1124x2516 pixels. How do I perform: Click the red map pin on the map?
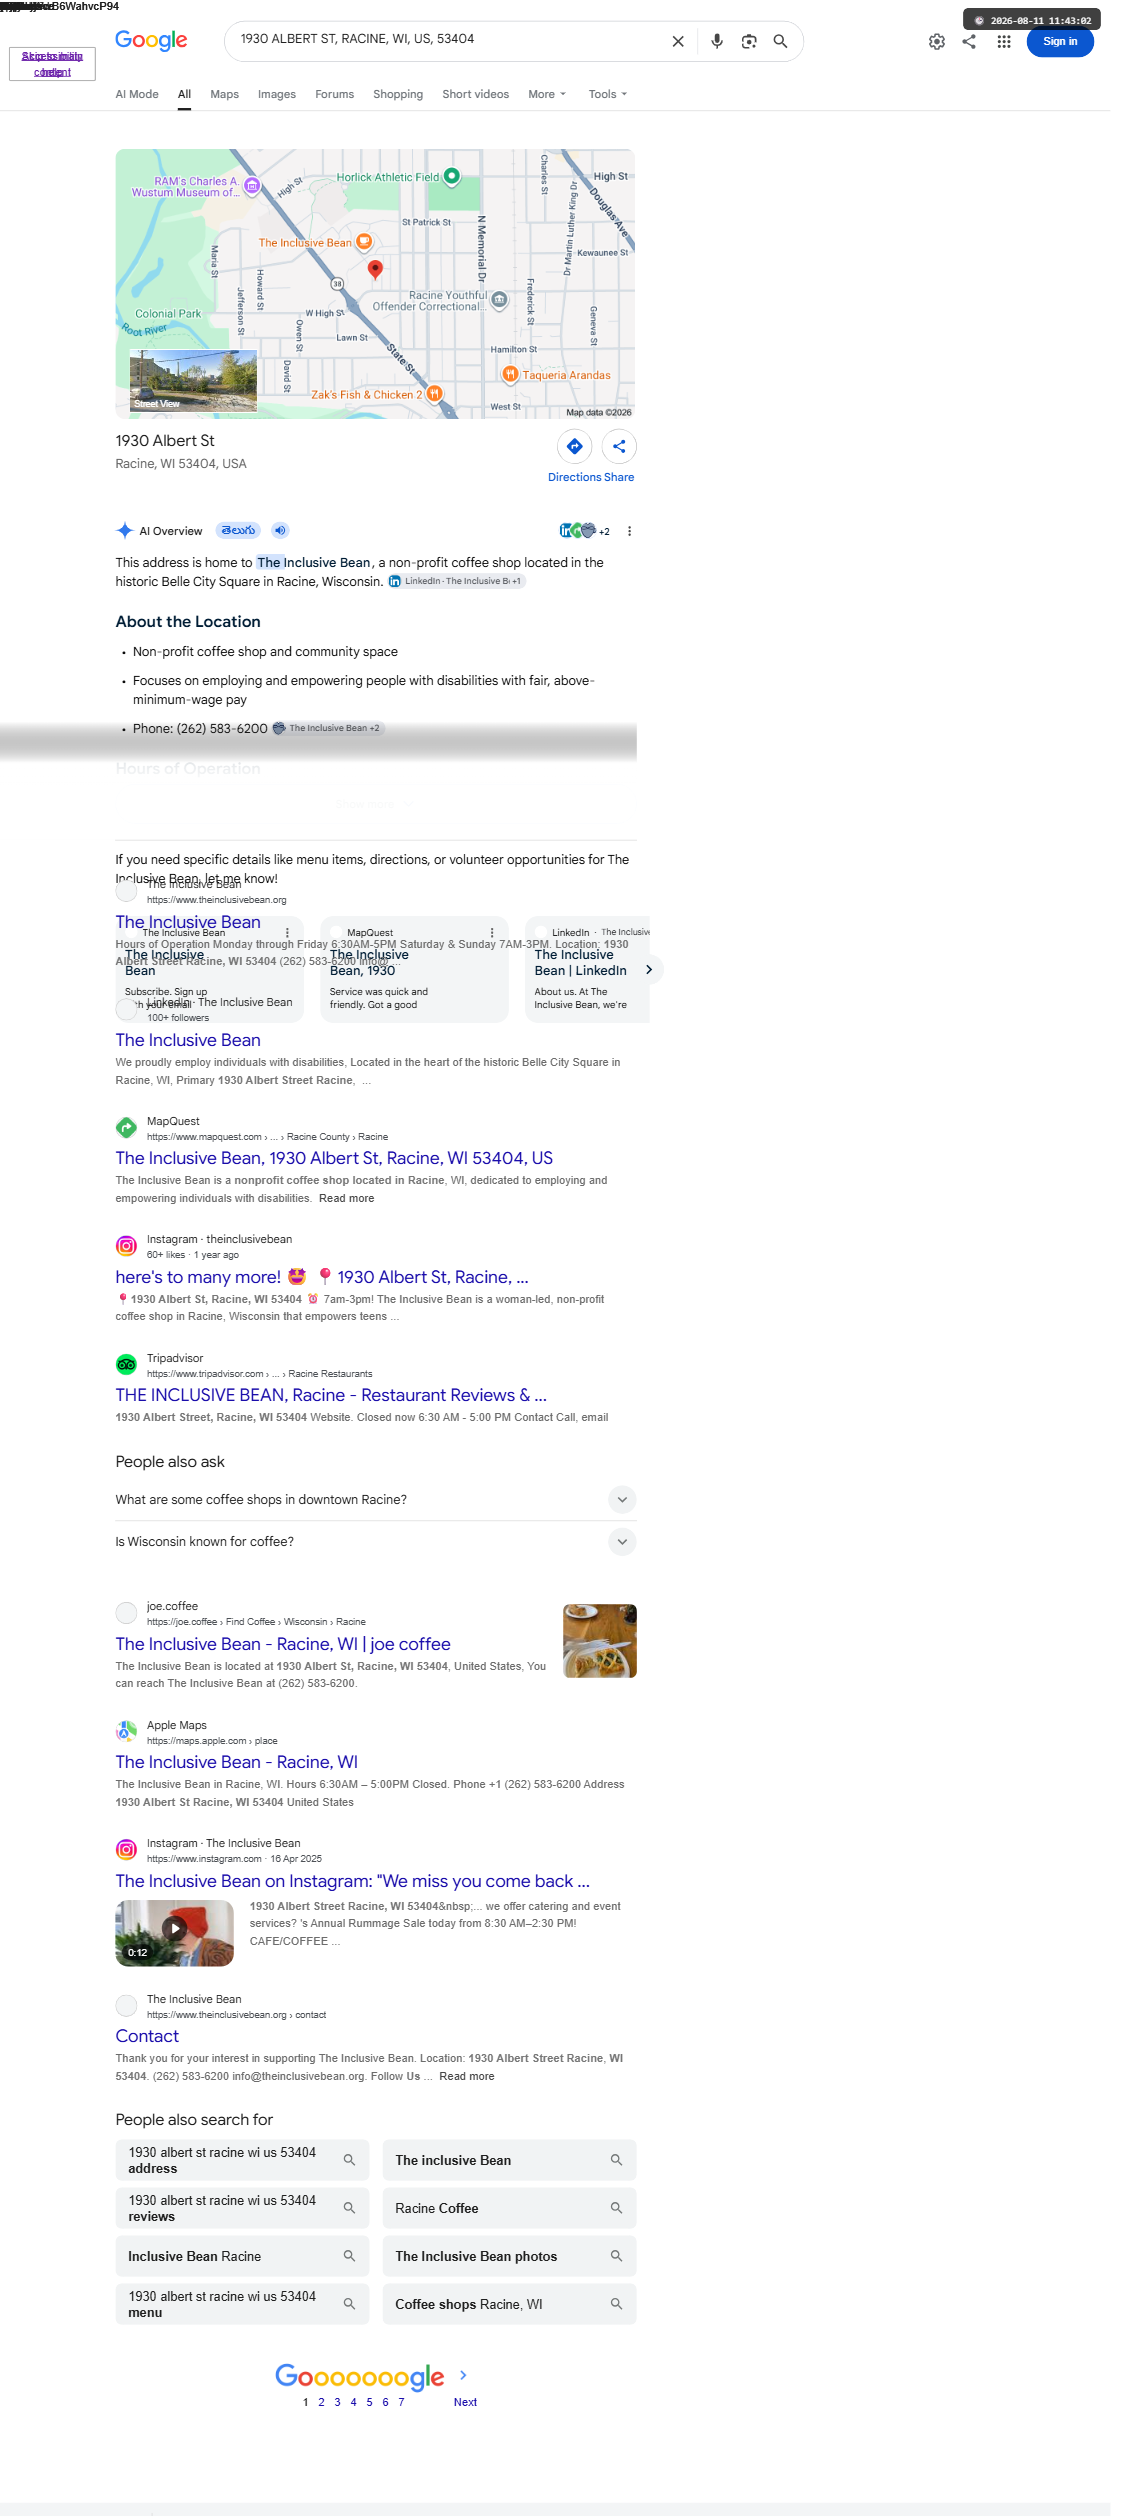click(375, 269)
